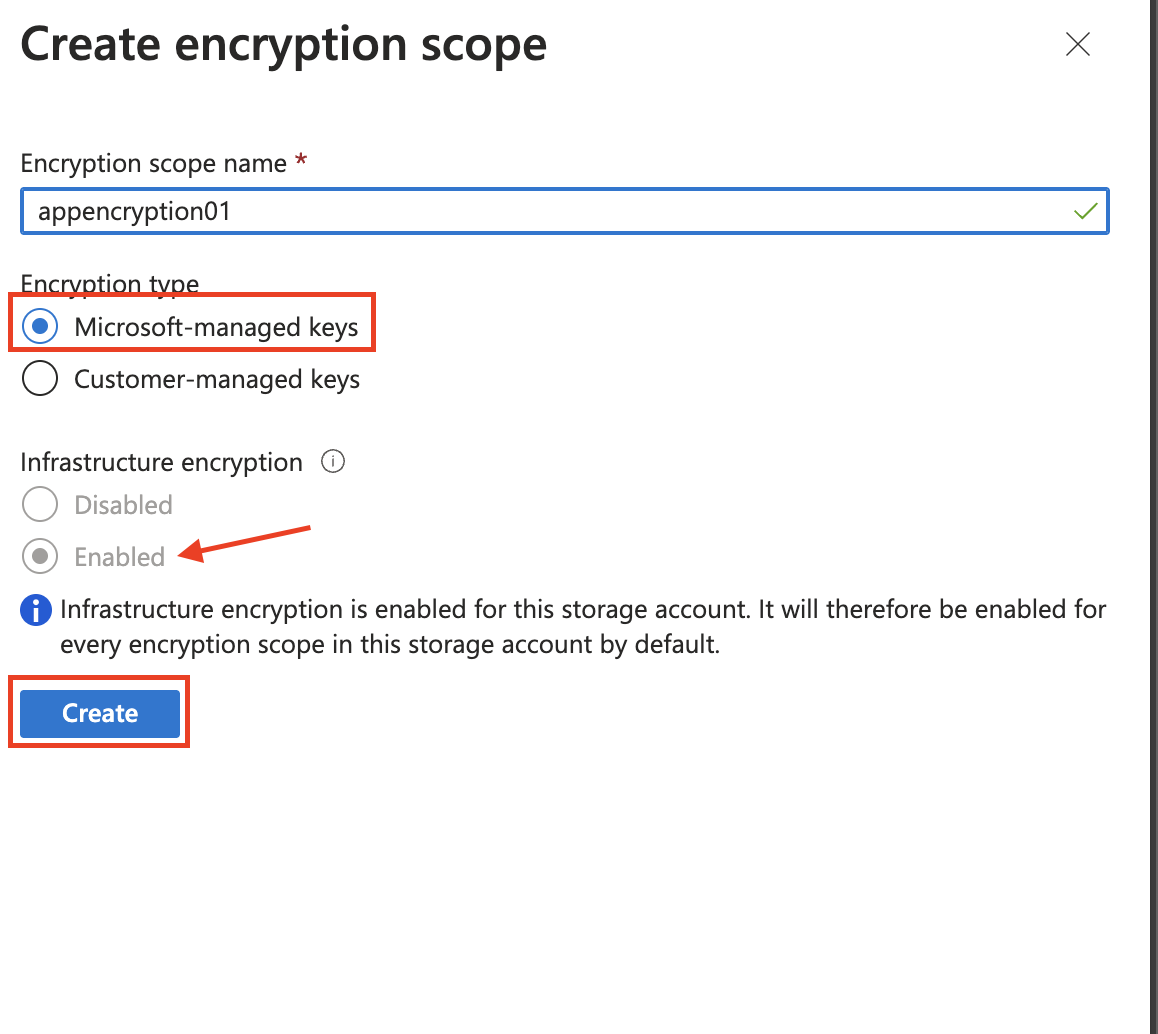This screenshot has height=1034, width=1158.
Task: Click the green validation checkmark icon
Action: [x=1085, y=212]
